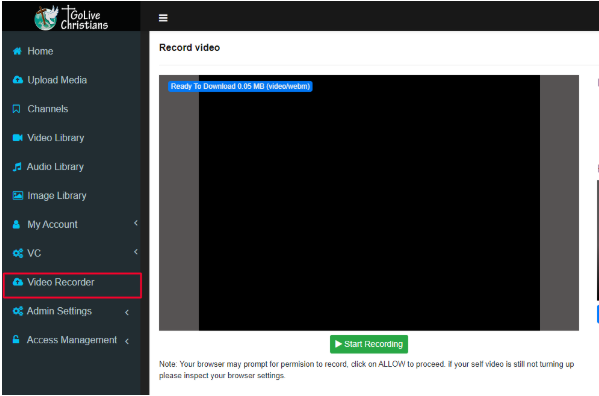Click the black video preview area
Image resolution: width=599 pixels, height=396 pixels.
pos(369,203)
